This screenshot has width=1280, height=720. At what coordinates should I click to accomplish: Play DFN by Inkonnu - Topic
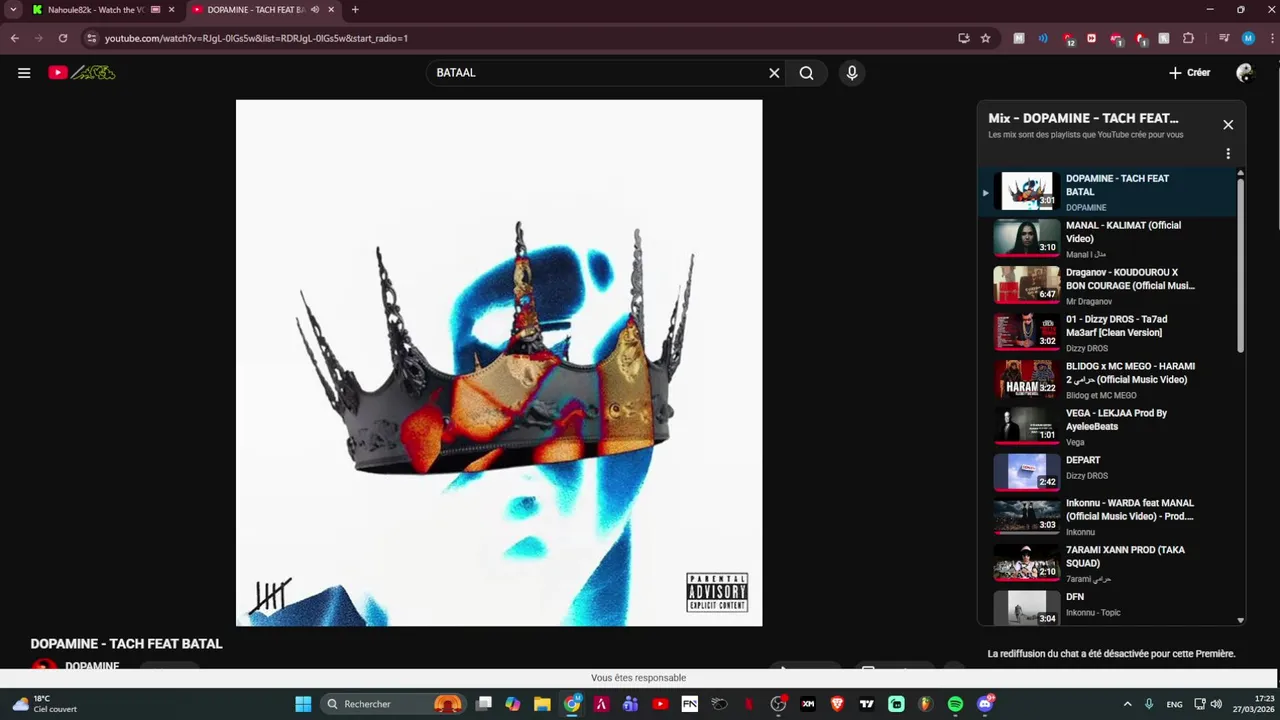click(x=1108, y=606)
